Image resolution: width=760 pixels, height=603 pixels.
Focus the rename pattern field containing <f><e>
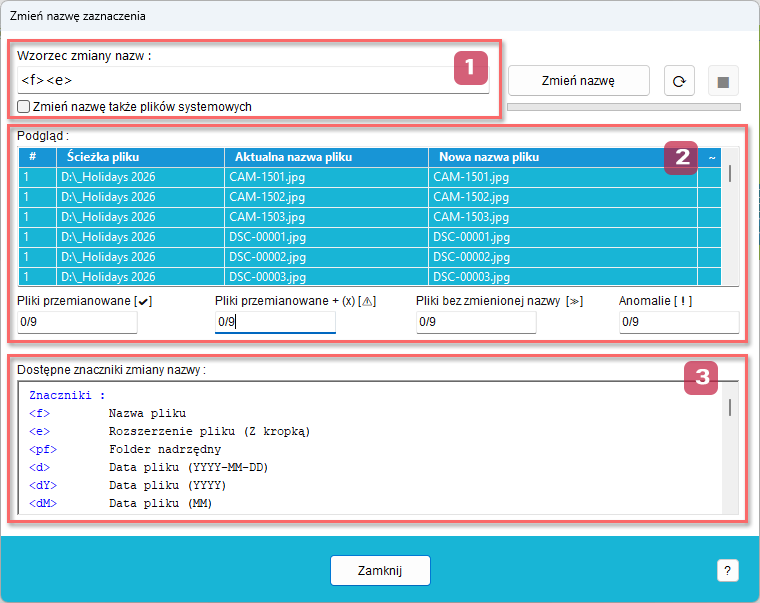[x=253, y=80]
